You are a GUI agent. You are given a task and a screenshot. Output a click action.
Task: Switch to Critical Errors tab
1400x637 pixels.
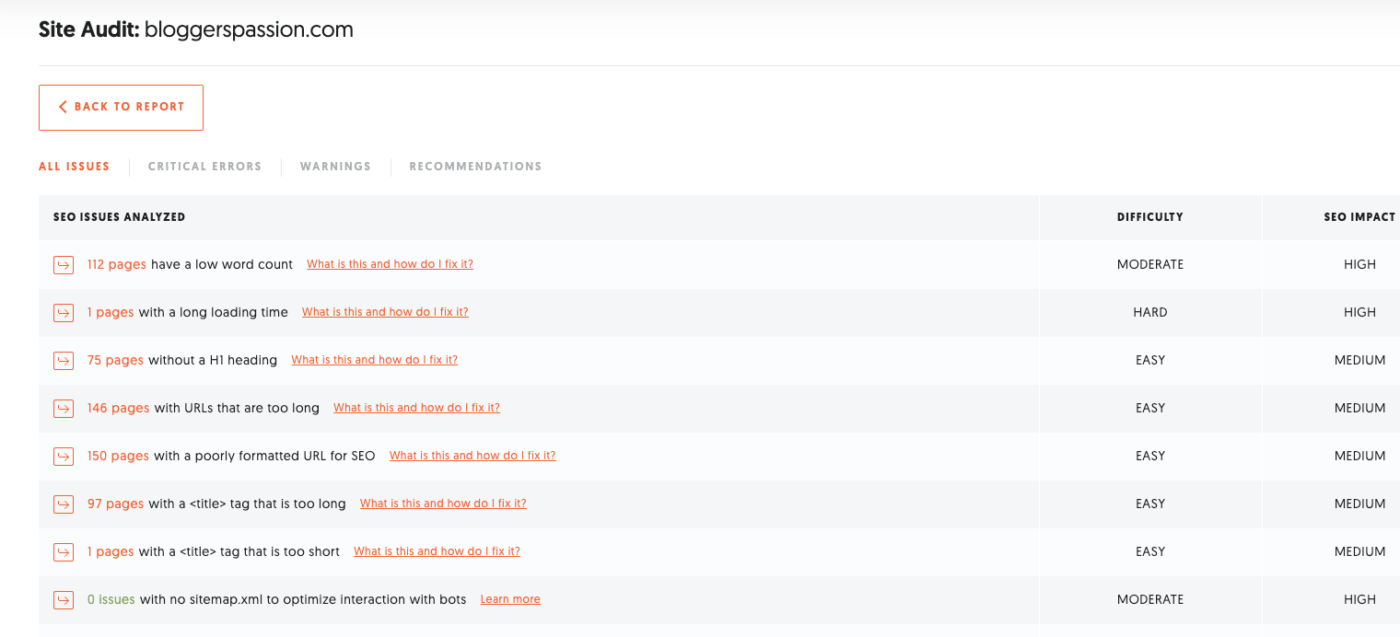(x=205, y=166)
